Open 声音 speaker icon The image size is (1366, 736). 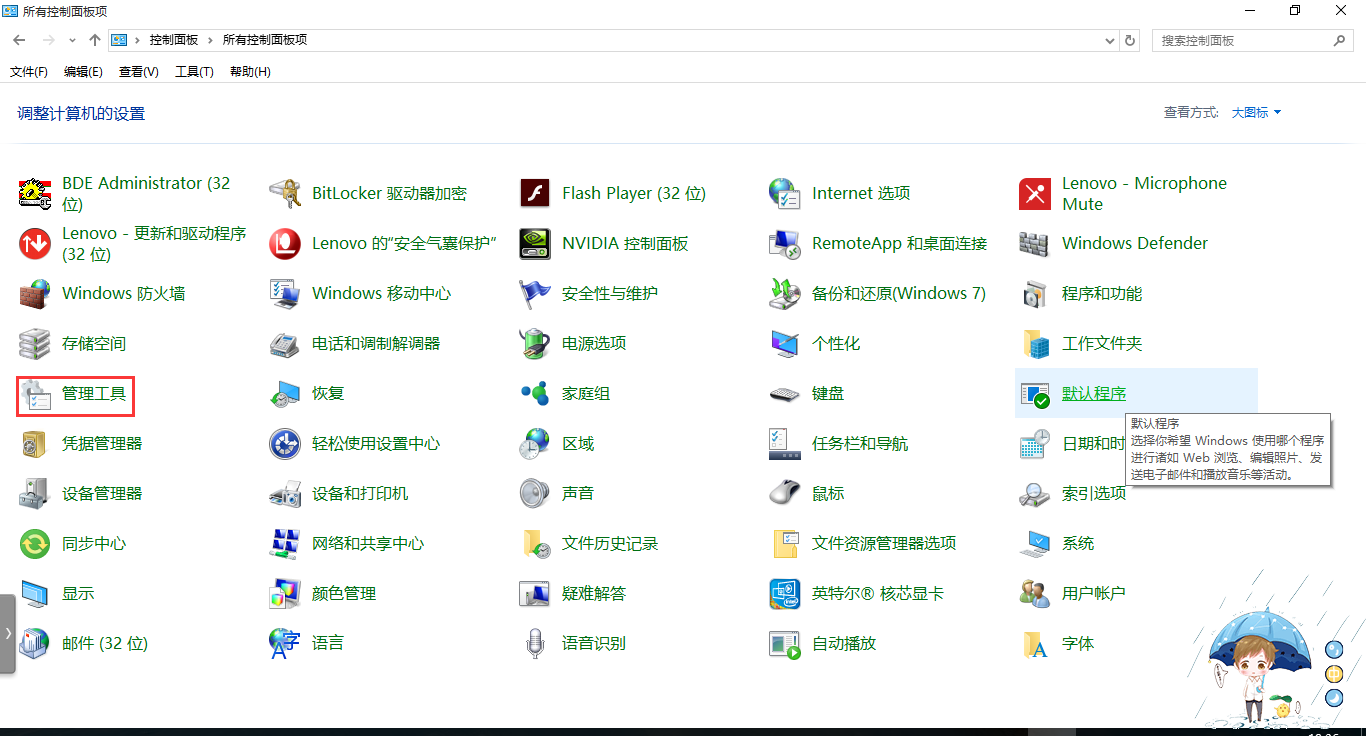click(535, 493)
